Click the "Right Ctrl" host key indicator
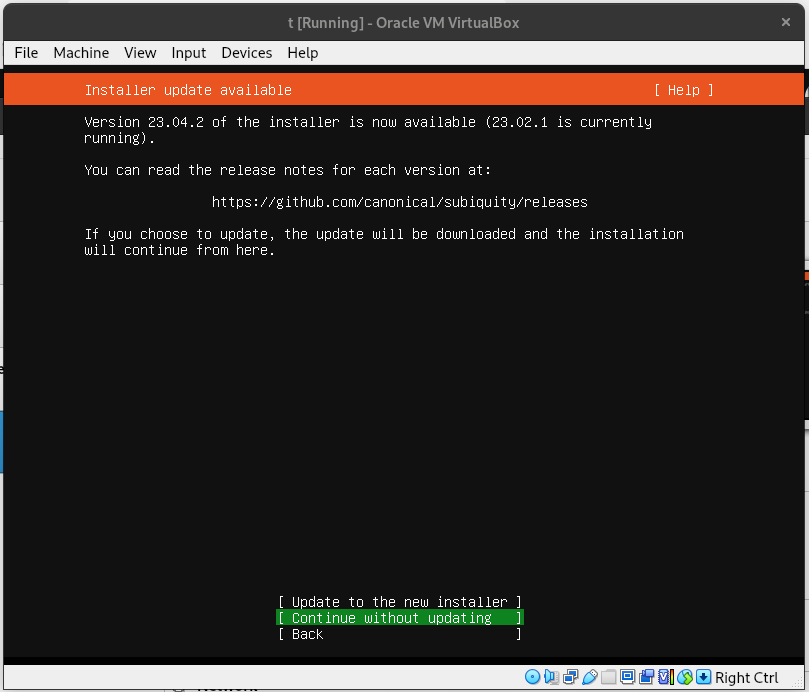This screenshot has height=692, width=809. click(x=746, y=678)
